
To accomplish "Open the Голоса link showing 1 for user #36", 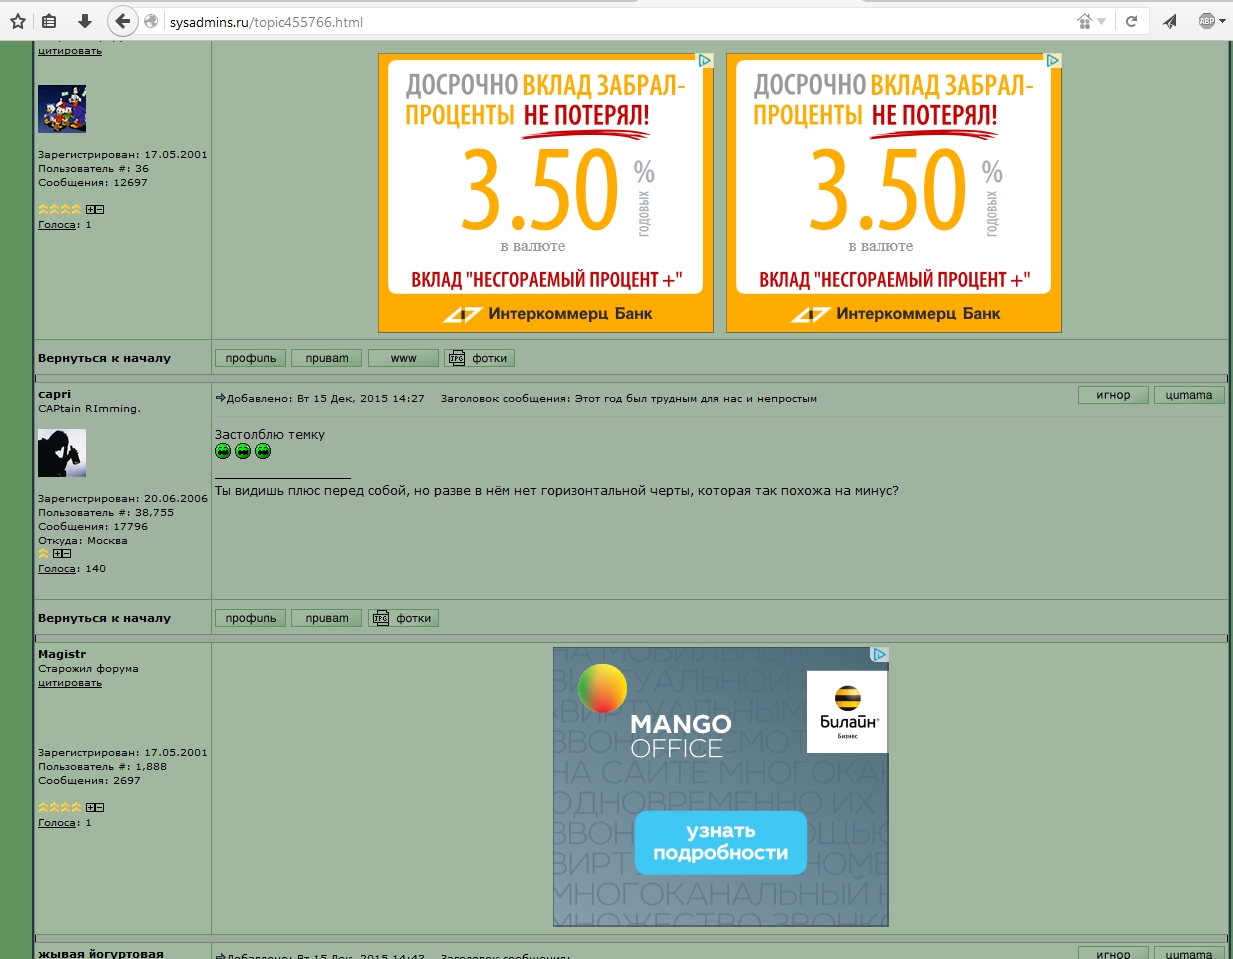I will 57,225.
